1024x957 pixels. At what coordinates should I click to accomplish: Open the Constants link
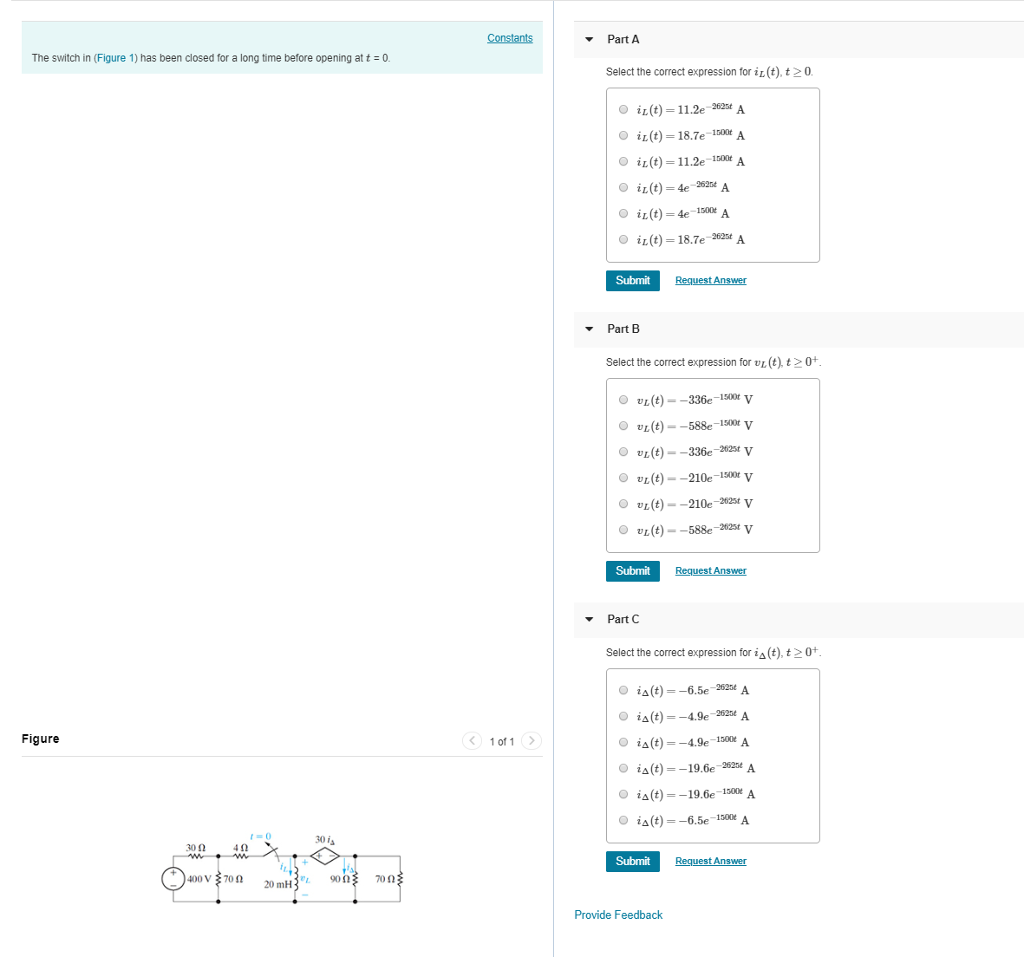coord(509,38)
